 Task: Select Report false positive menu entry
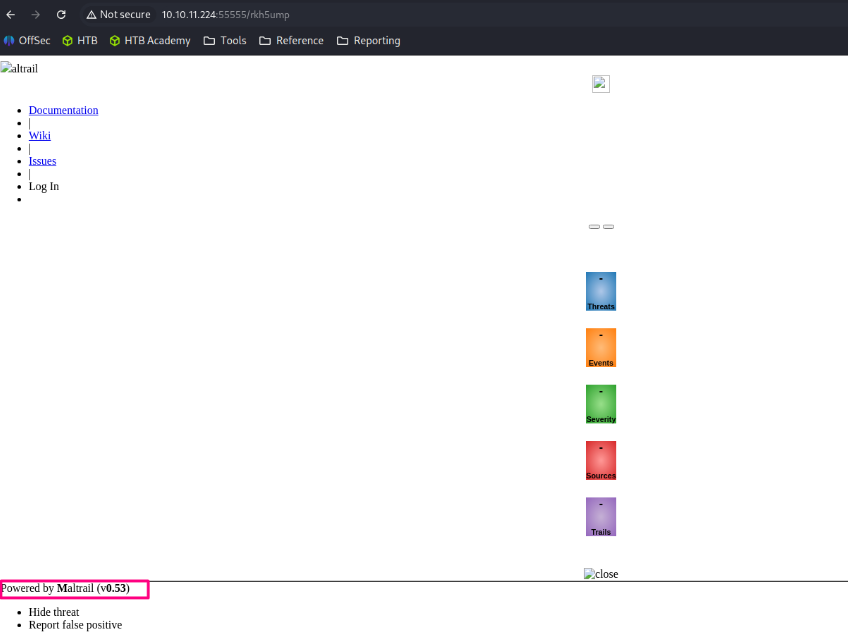[x=75, y=625]
